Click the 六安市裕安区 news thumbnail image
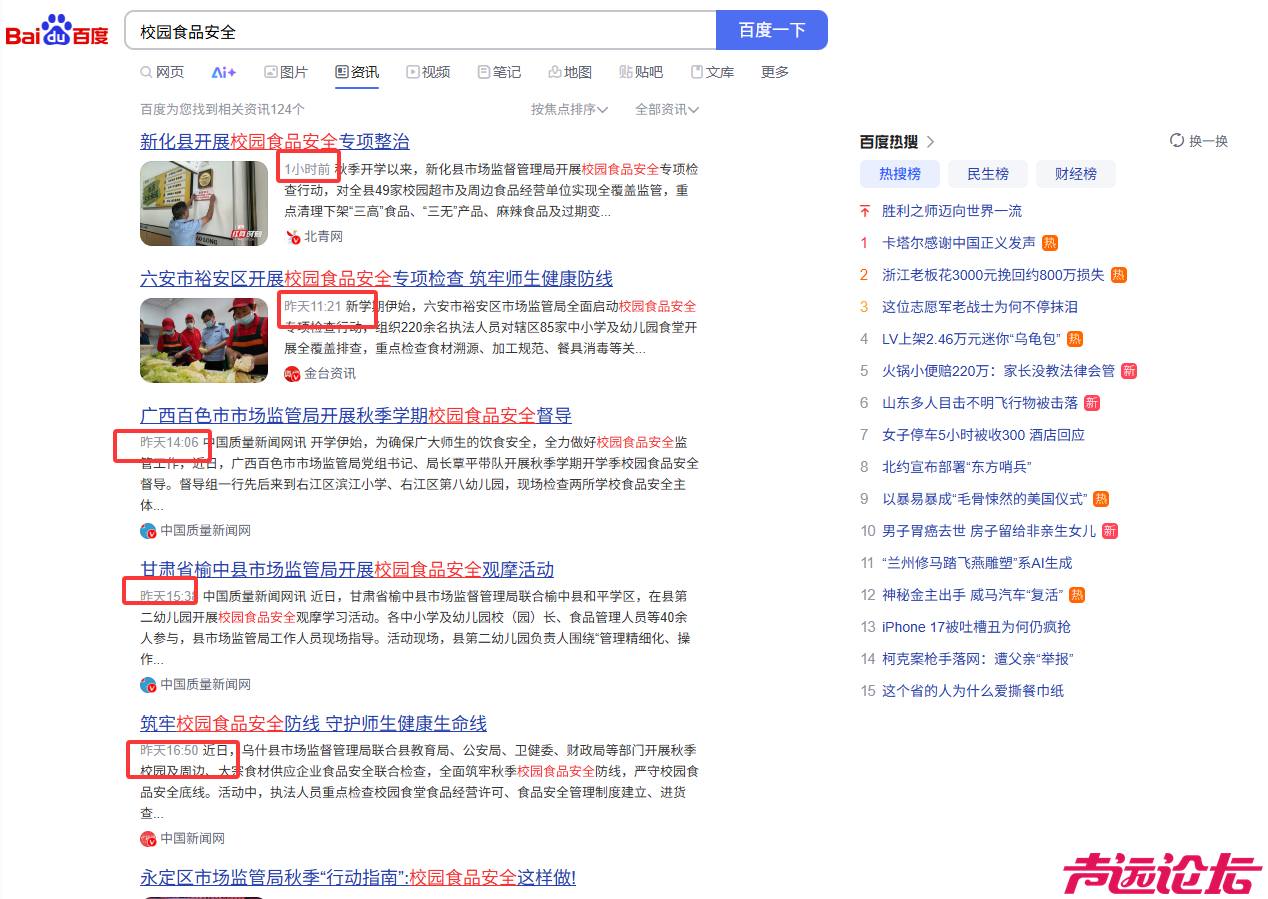This screenshot has height=899, width=1268. [x=204, y=340]
